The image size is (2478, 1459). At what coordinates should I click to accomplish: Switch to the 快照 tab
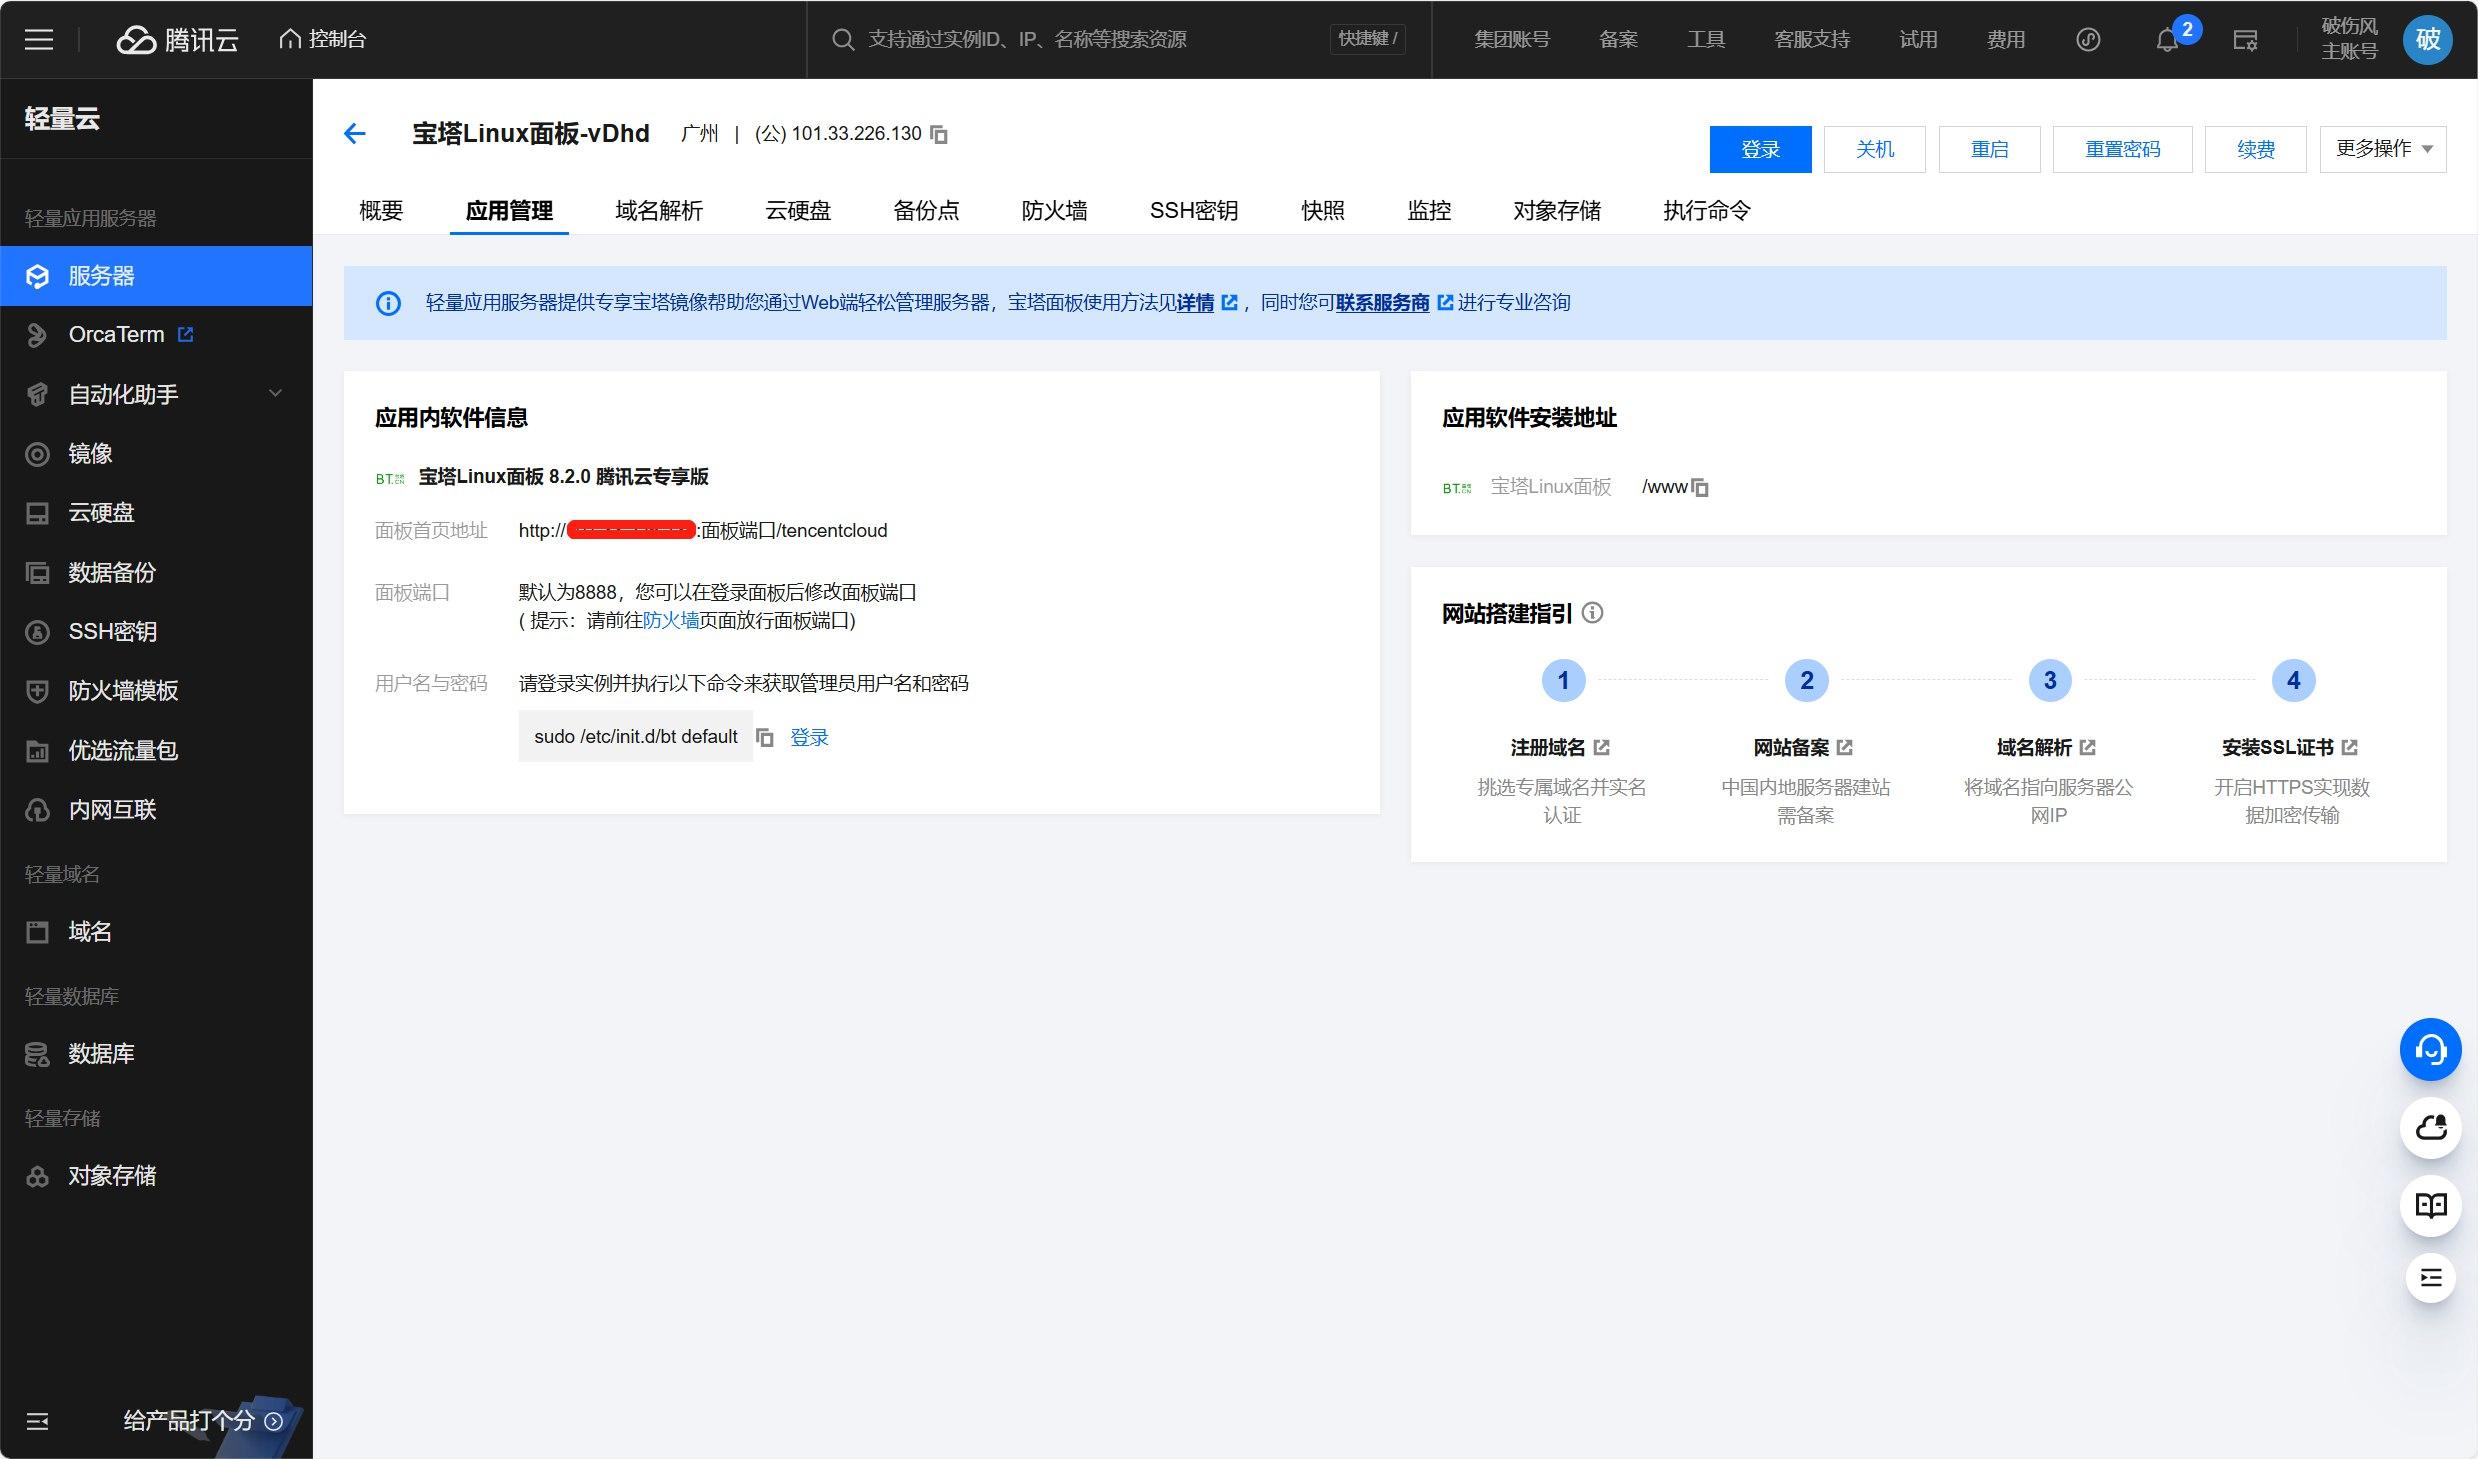click(x=1323, y=210)
